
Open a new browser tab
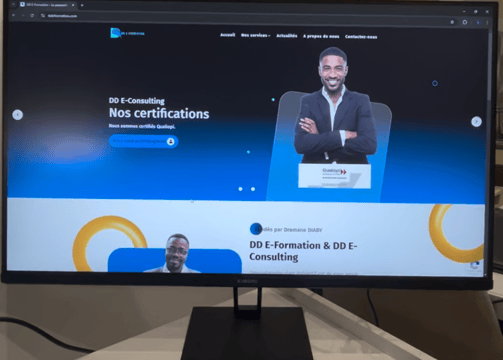click(82, 5)
